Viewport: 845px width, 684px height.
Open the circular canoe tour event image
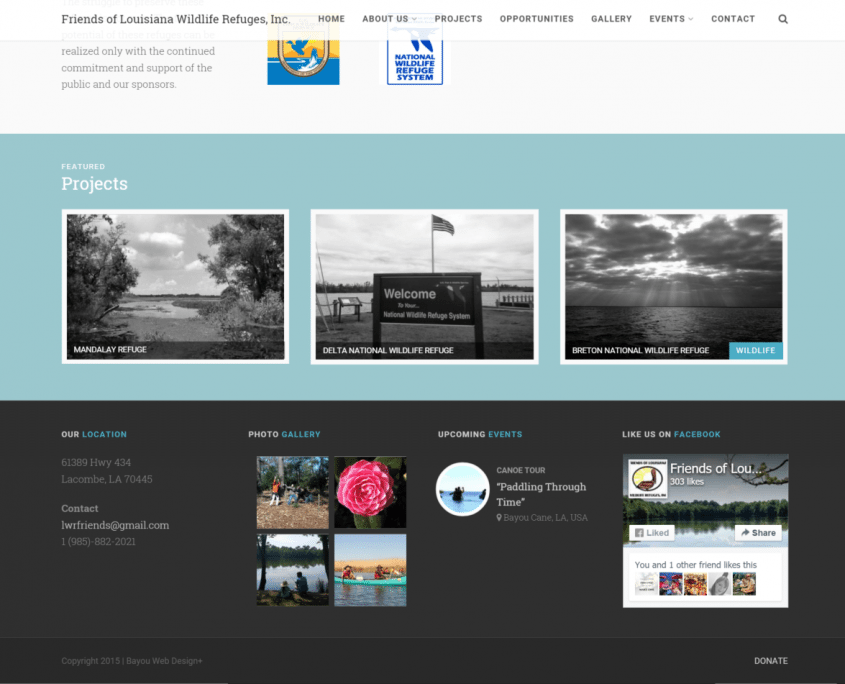click(x=462, y=489)
